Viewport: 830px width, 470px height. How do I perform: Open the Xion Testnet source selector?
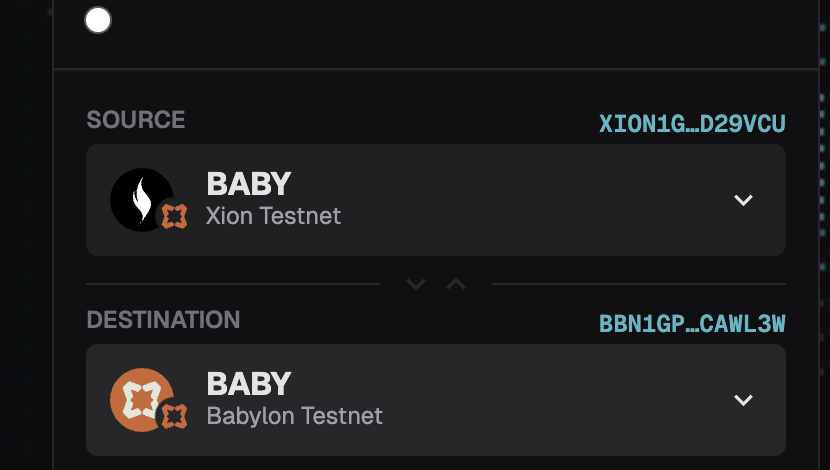pyautogui.click(x=436, y=200)
